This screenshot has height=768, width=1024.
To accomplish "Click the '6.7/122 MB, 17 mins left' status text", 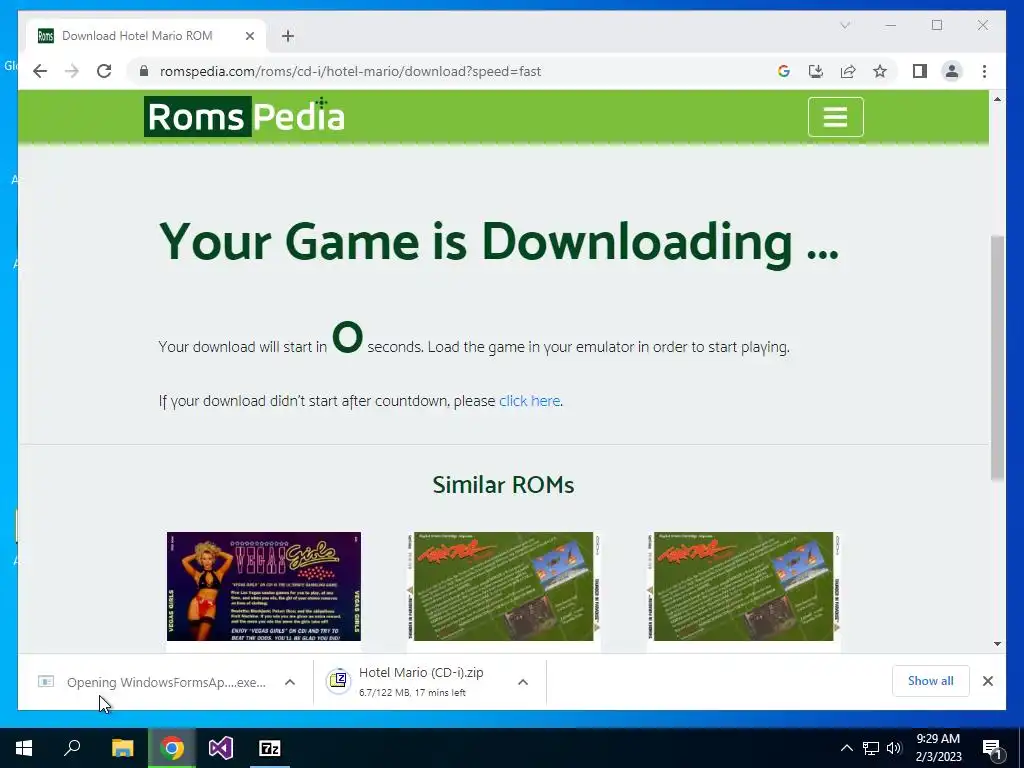I will point(412,693).
